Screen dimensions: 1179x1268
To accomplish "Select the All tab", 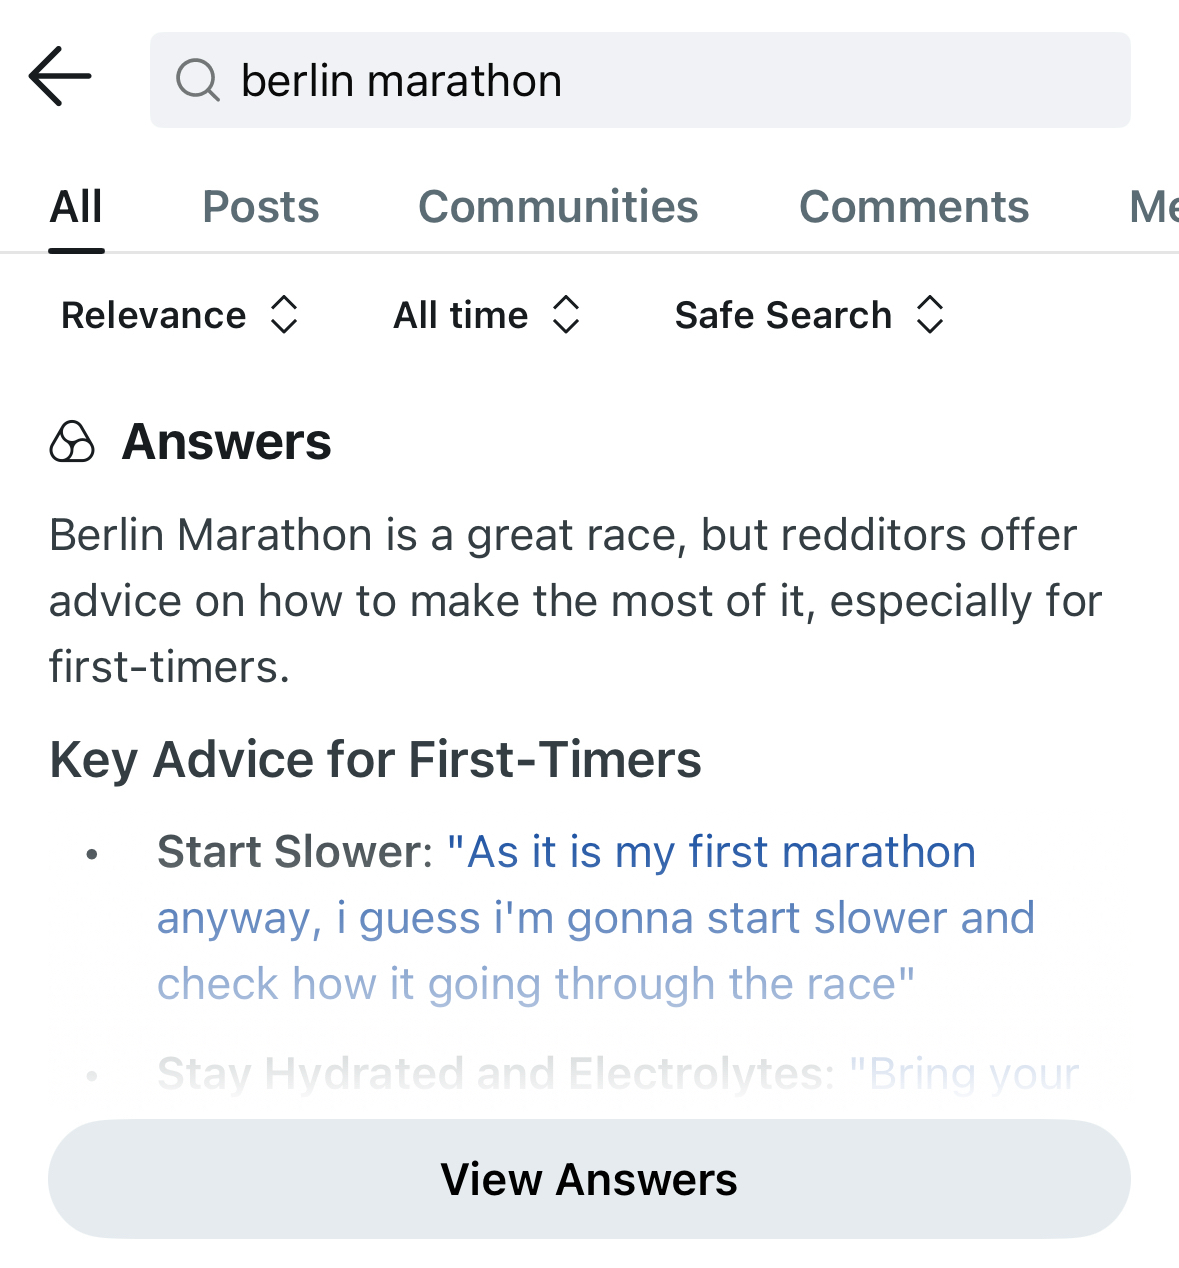I will (76, 207).
